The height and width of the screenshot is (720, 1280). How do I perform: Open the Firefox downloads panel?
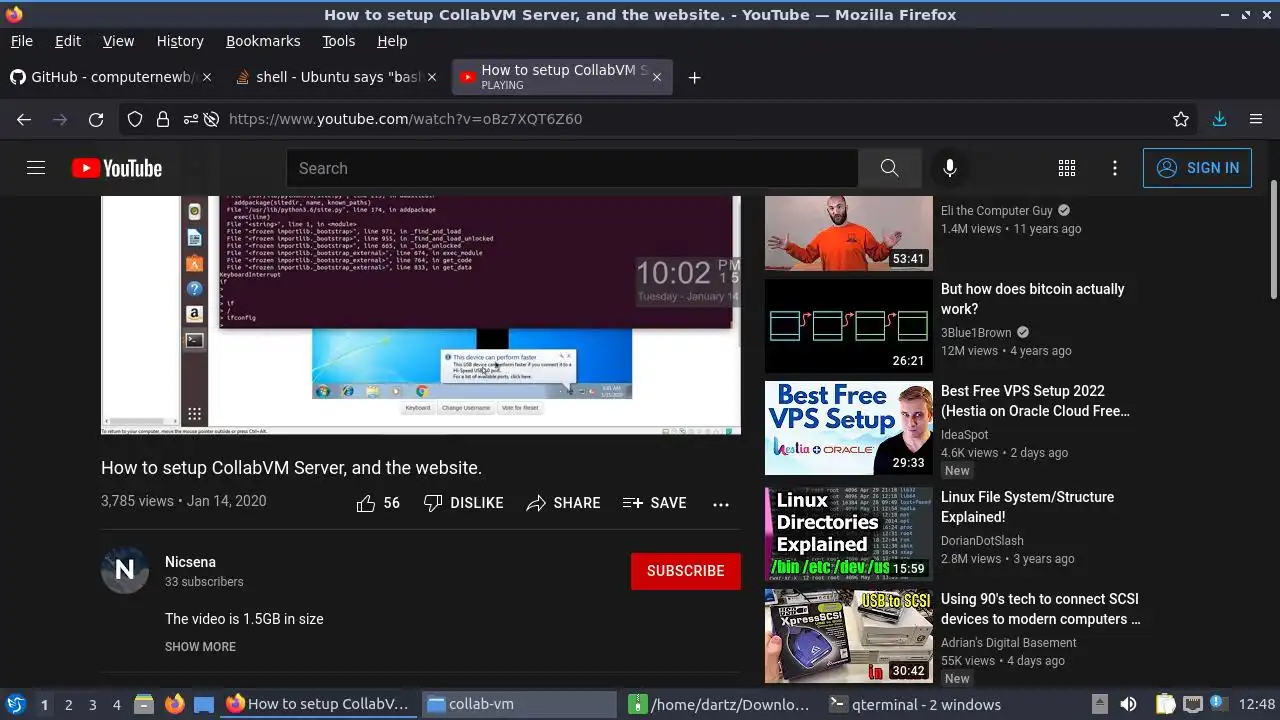click(x=1219, y=119)
